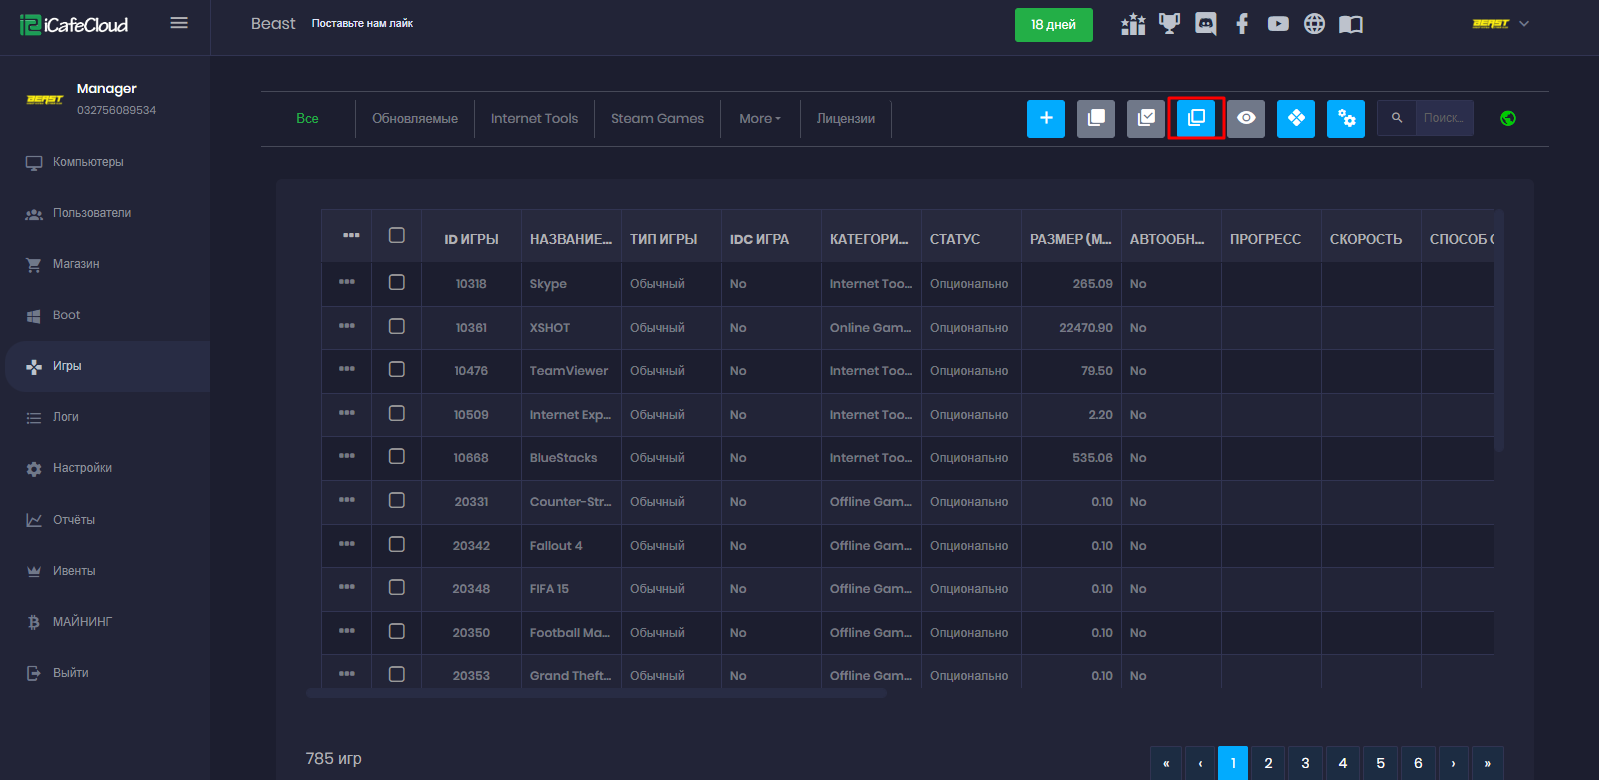Open three-dots menu for Skype row

tap(347, 282)
